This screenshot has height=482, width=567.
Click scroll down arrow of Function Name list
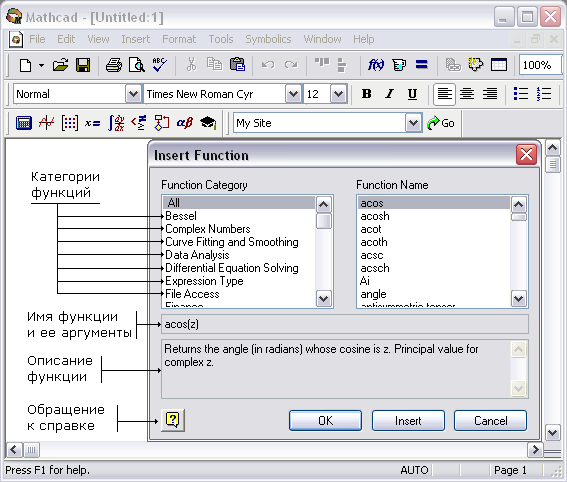pos(519,299)
